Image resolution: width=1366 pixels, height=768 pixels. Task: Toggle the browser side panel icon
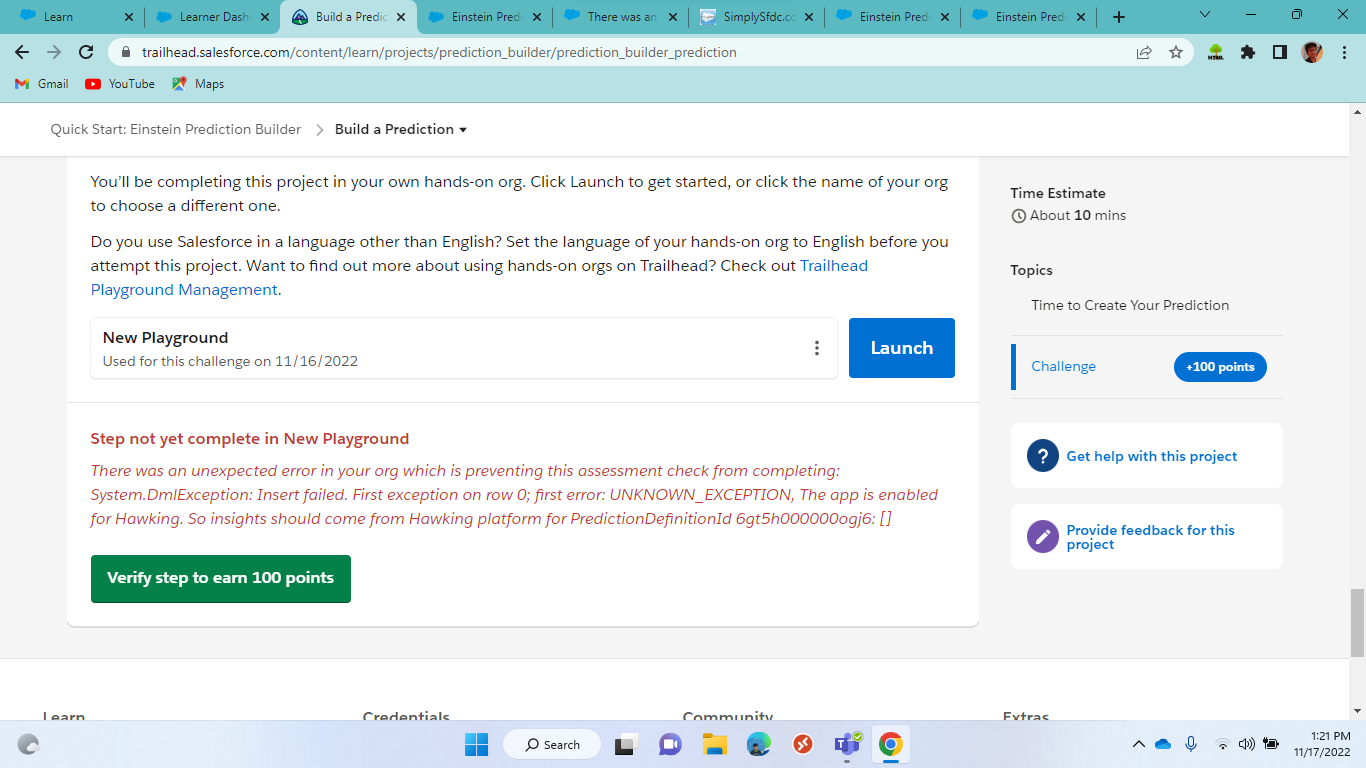[1280, 52]
